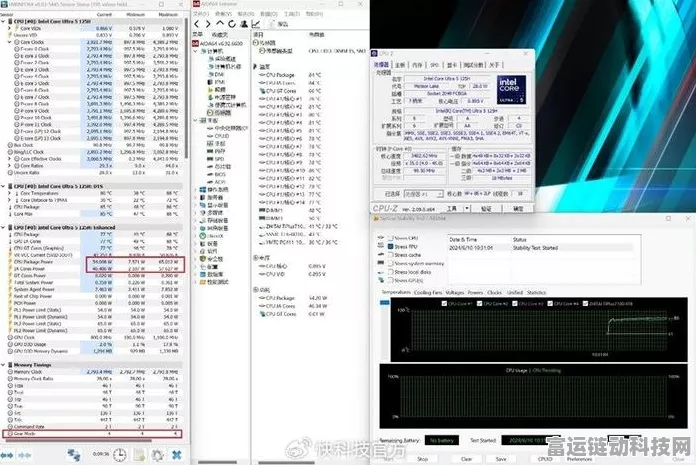Expand Core Temperatures row in HWiNFO
Screen dimensions: 696x465
pos(9,193)
